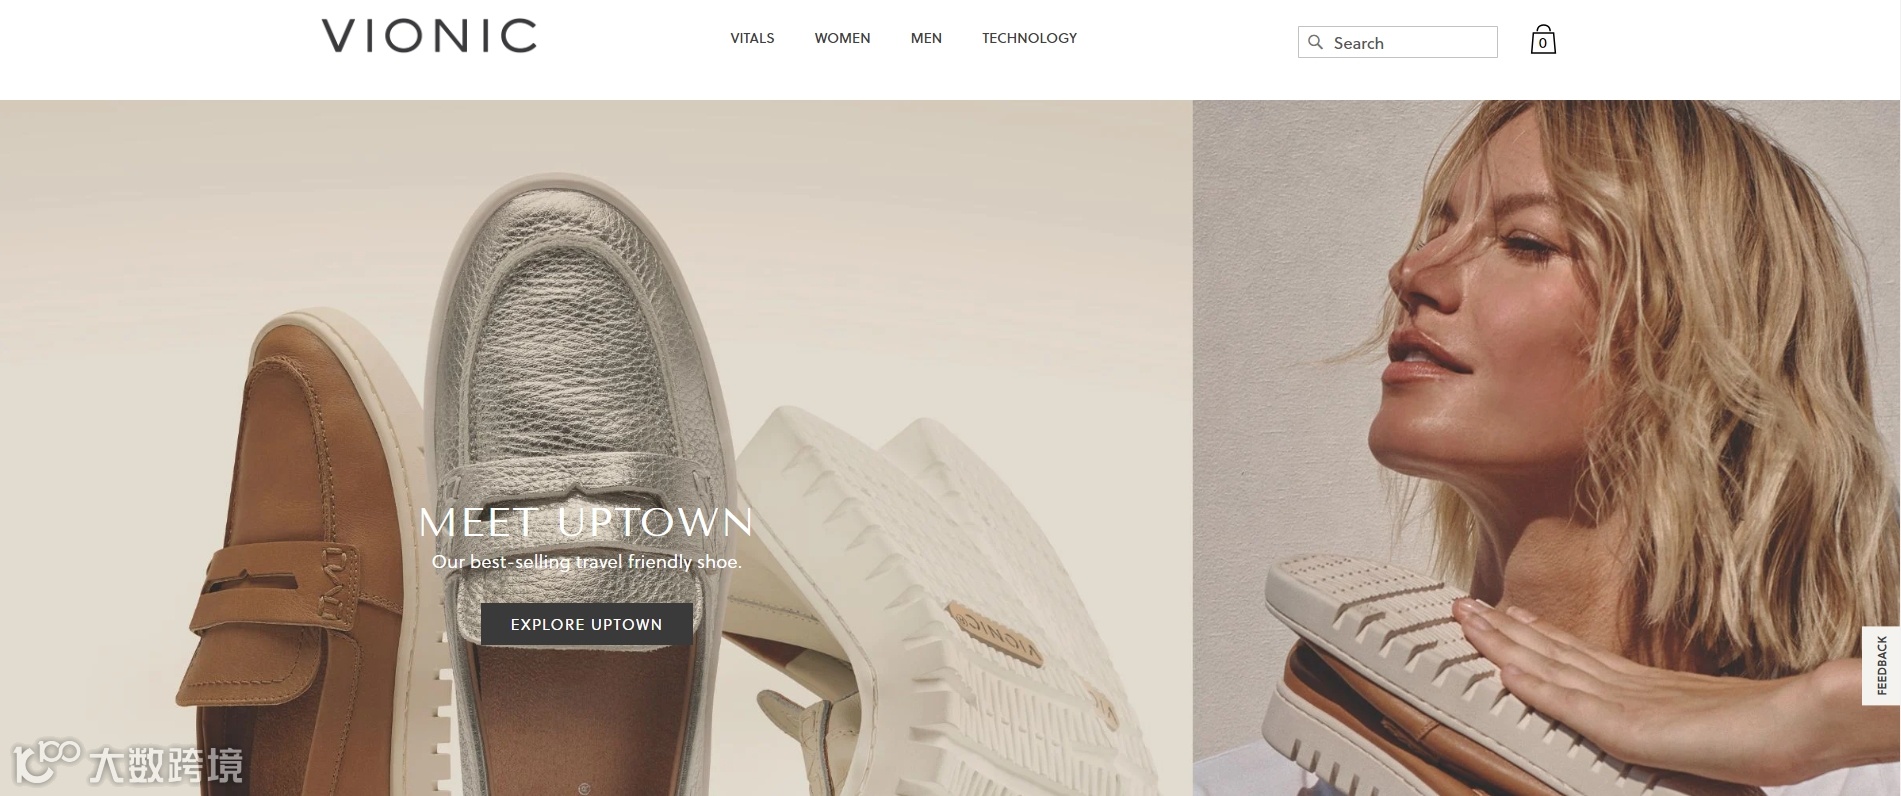
Task: Open the VITALS menu
Action: (752, 38)
